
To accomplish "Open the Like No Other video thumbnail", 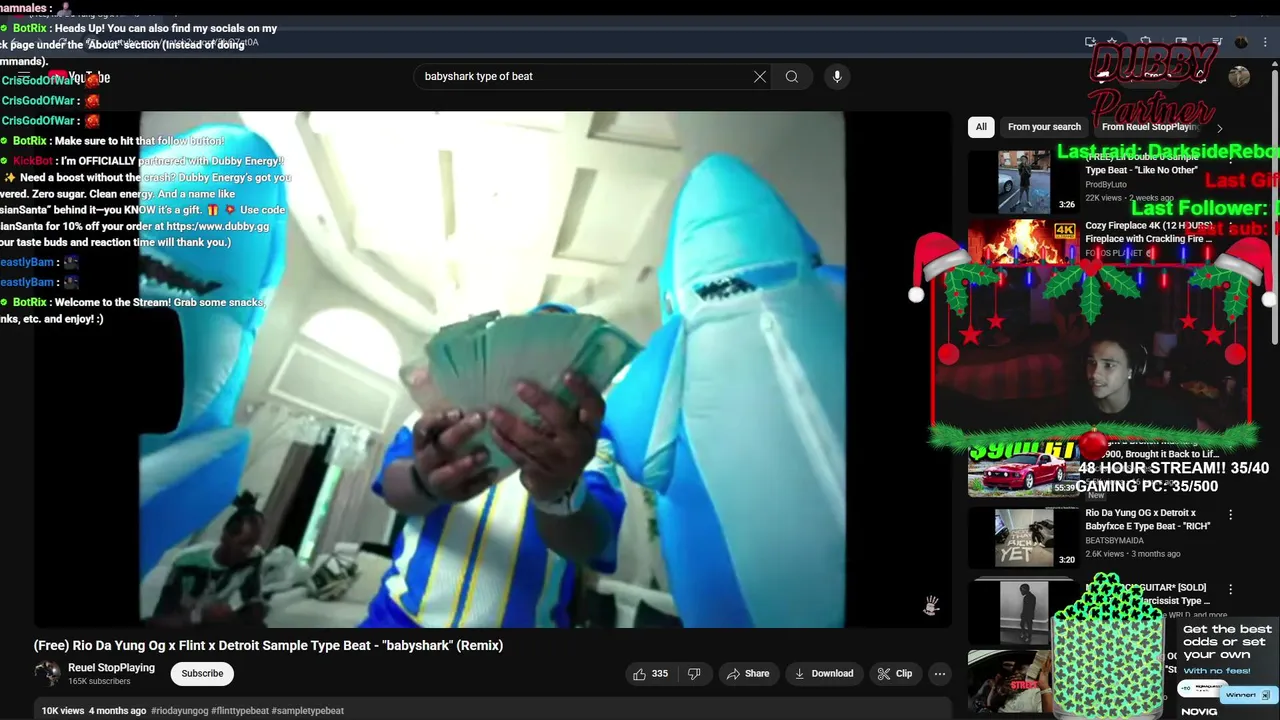I will 1024,182.
